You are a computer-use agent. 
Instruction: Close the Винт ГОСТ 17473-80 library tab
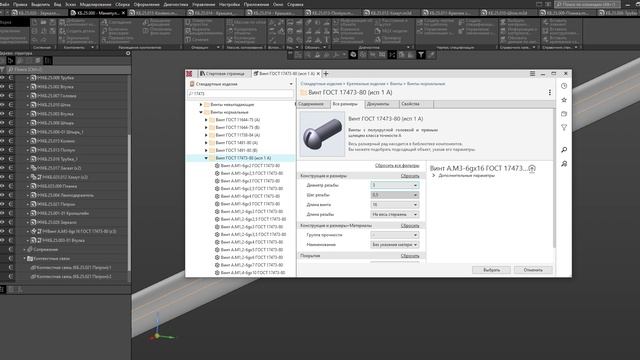pos(318,73)
